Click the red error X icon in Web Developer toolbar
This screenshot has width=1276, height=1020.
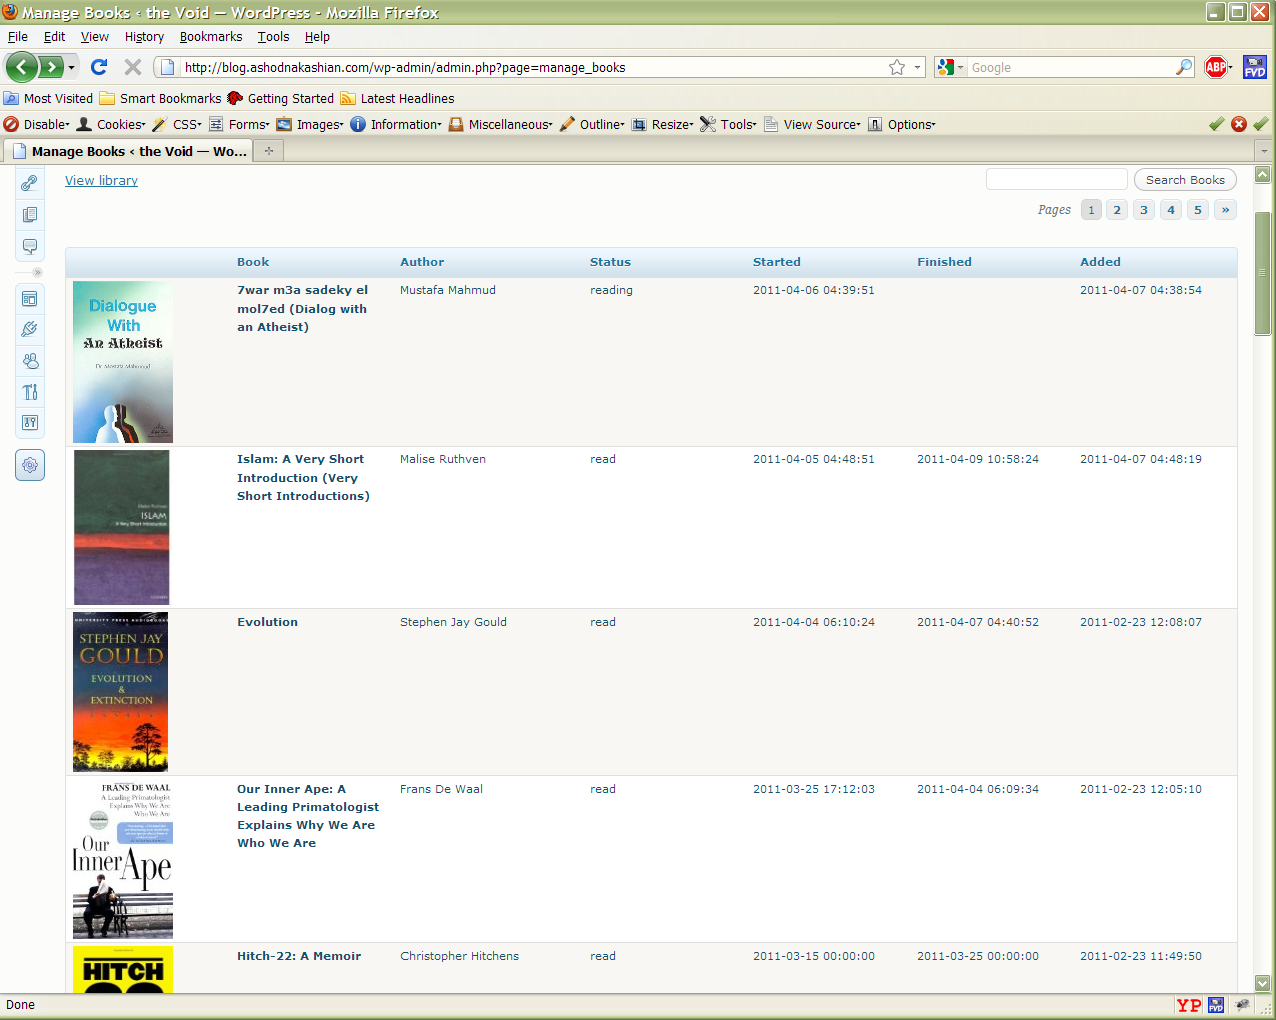click(1238, 124)
